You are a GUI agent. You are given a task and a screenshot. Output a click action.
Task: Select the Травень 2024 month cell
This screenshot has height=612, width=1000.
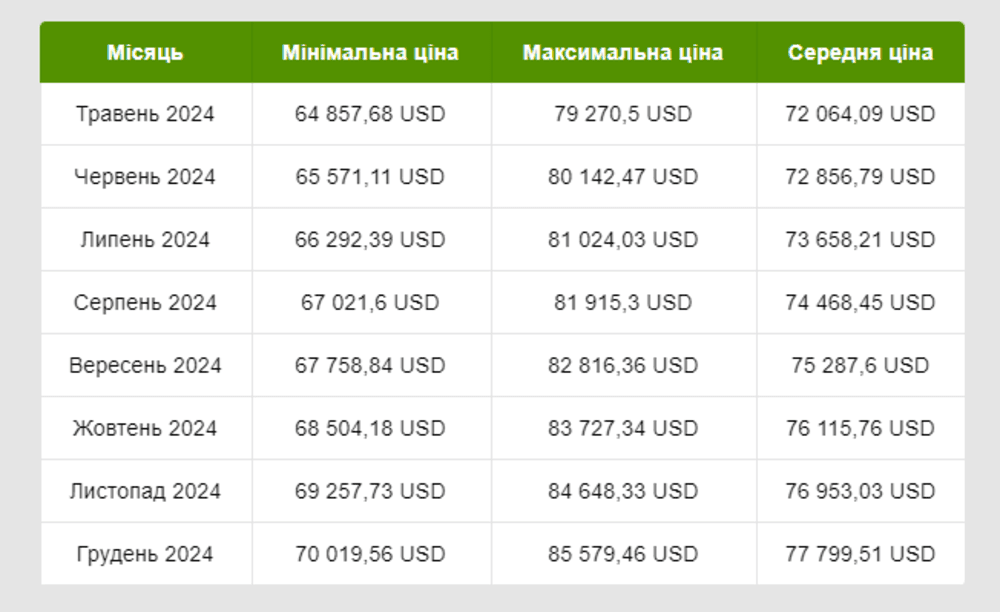click(x=145, y=114)
